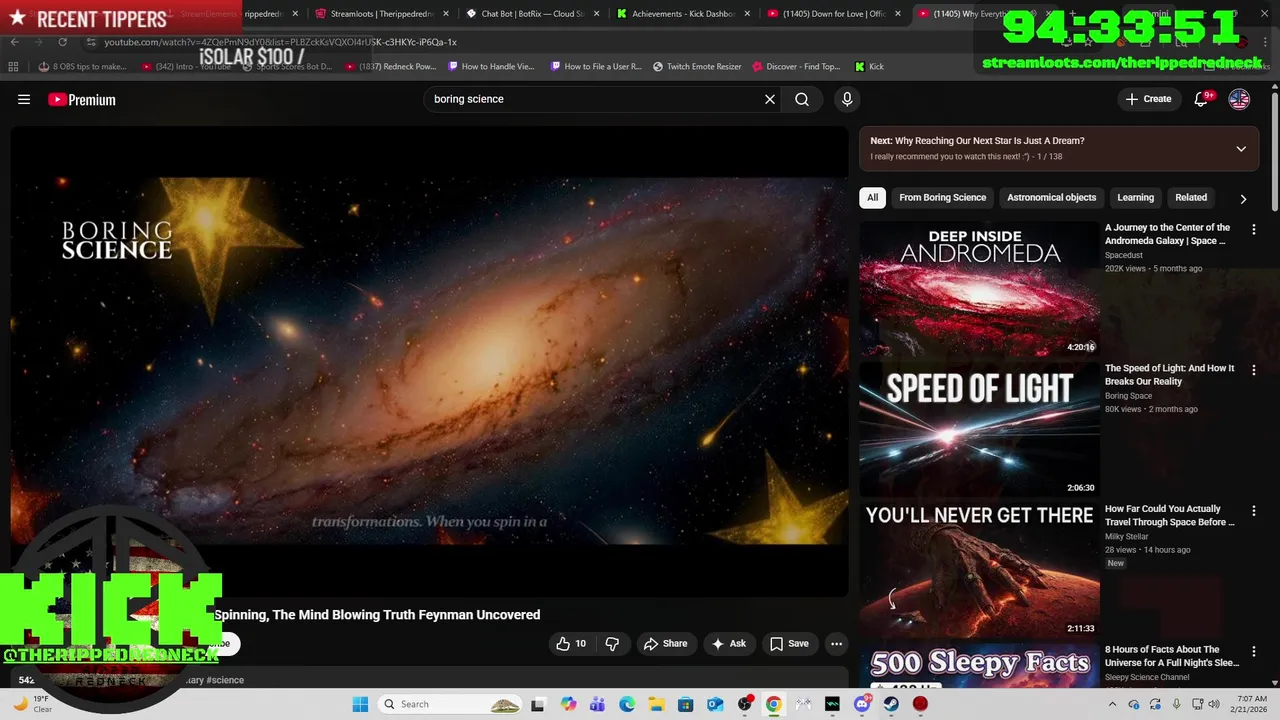Open the account avatar menu
The image size is (1280, 720).
click(1239, 99)
